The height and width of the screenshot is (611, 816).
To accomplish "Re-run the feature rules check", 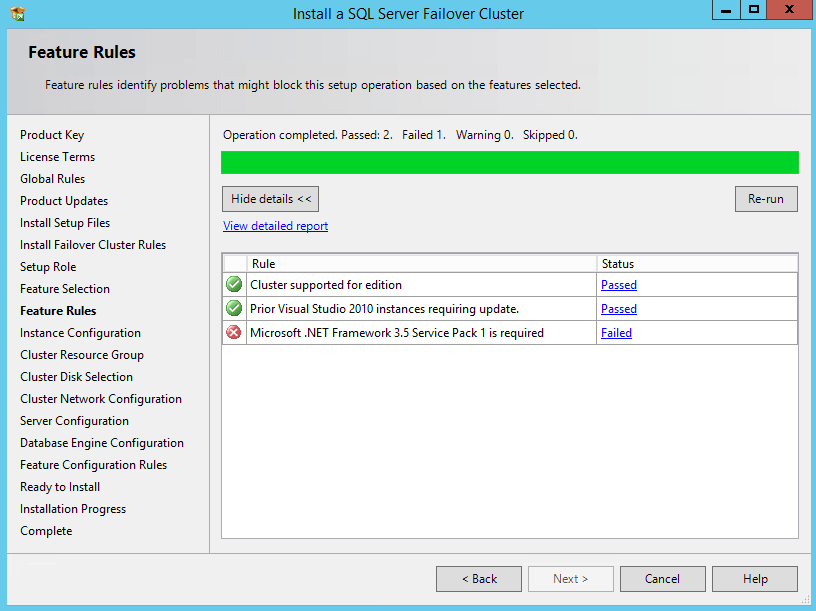I will [x=766, y=198].
